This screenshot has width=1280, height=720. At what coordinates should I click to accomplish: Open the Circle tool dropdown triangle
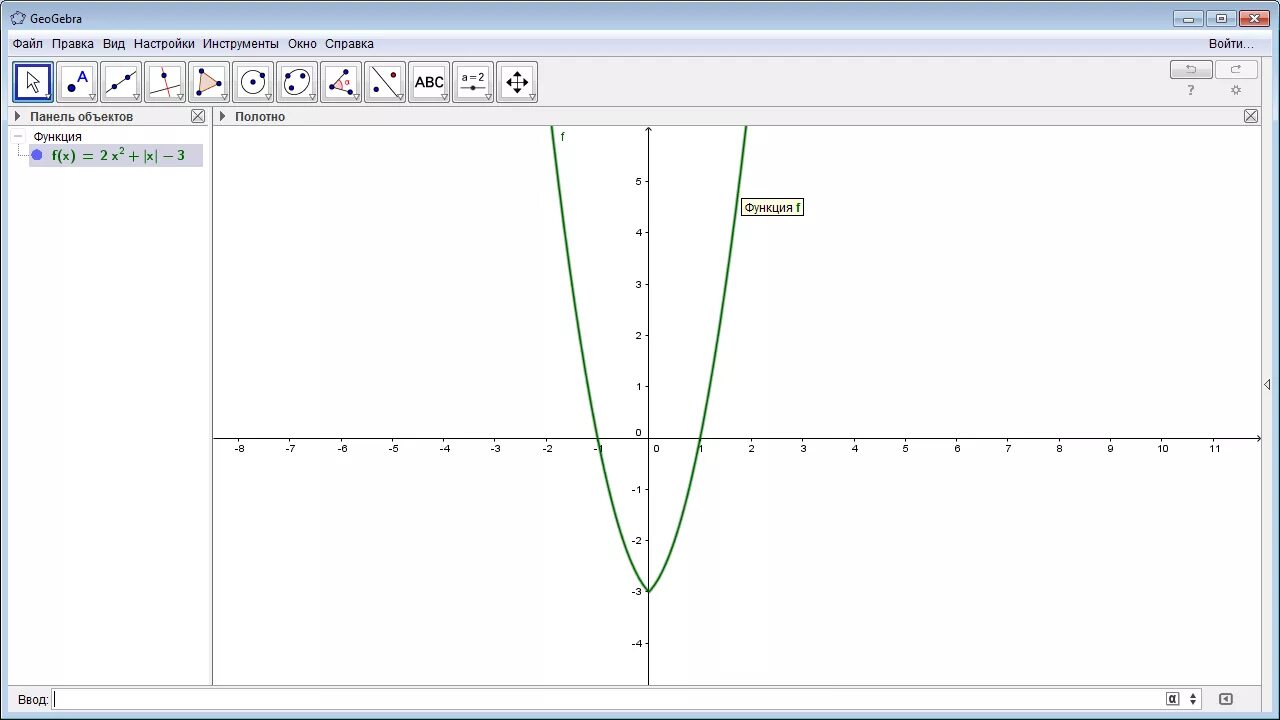[x=268, y=97]
